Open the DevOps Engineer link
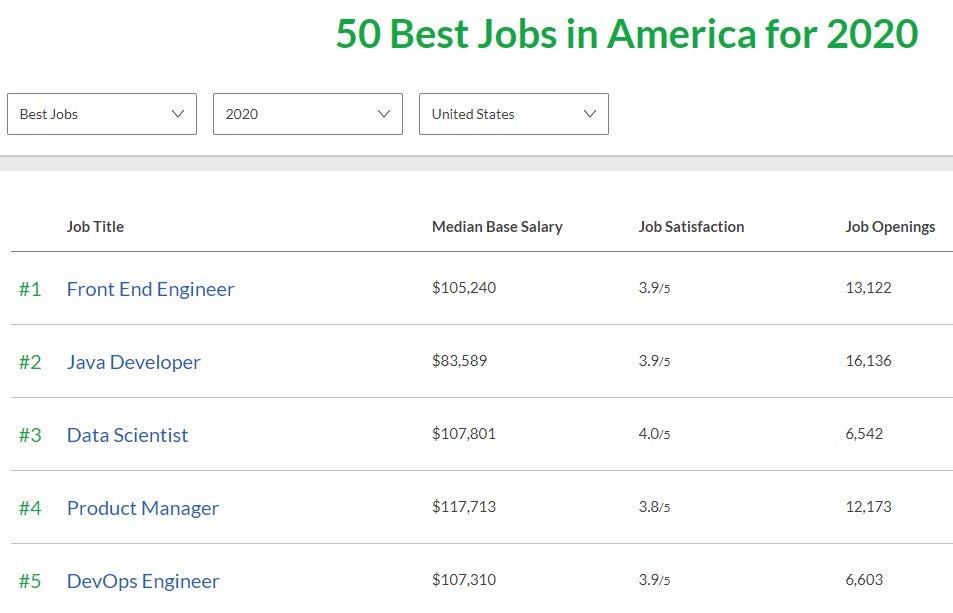Screen dimensions: 953x613 pos(142,581)
